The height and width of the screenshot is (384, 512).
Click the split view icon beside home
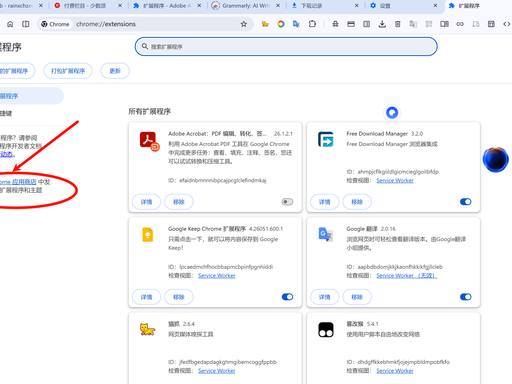tap(26, 24)
